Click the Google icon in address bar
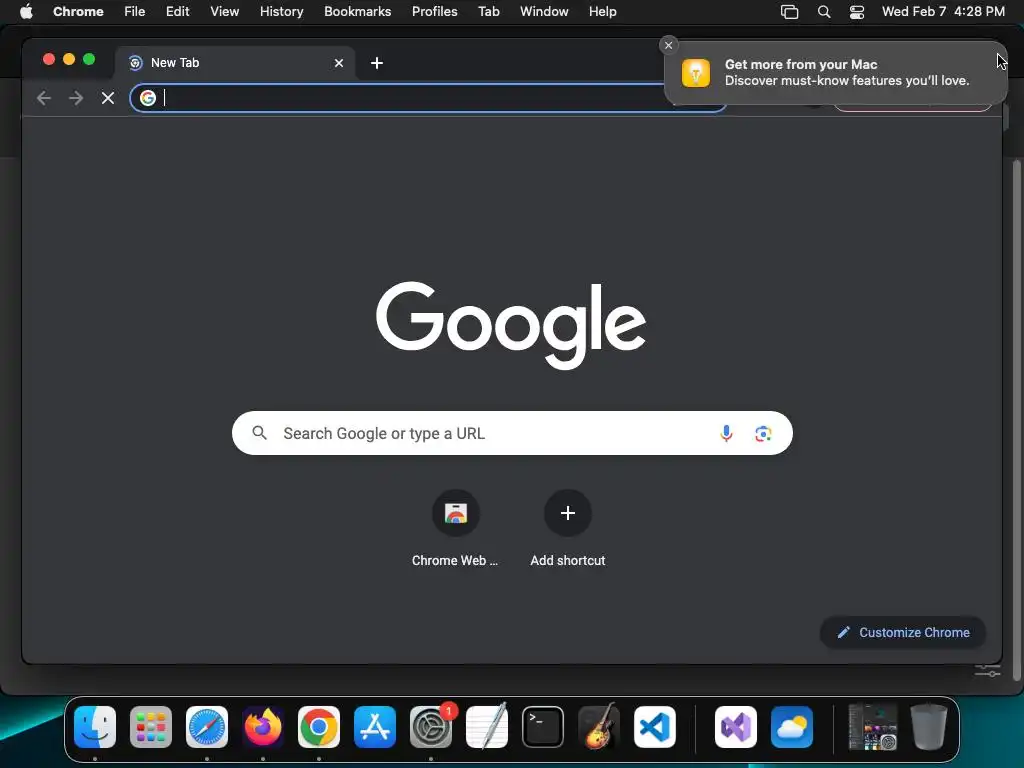This screenshot has height=768, width=1024. click(148, 98)
